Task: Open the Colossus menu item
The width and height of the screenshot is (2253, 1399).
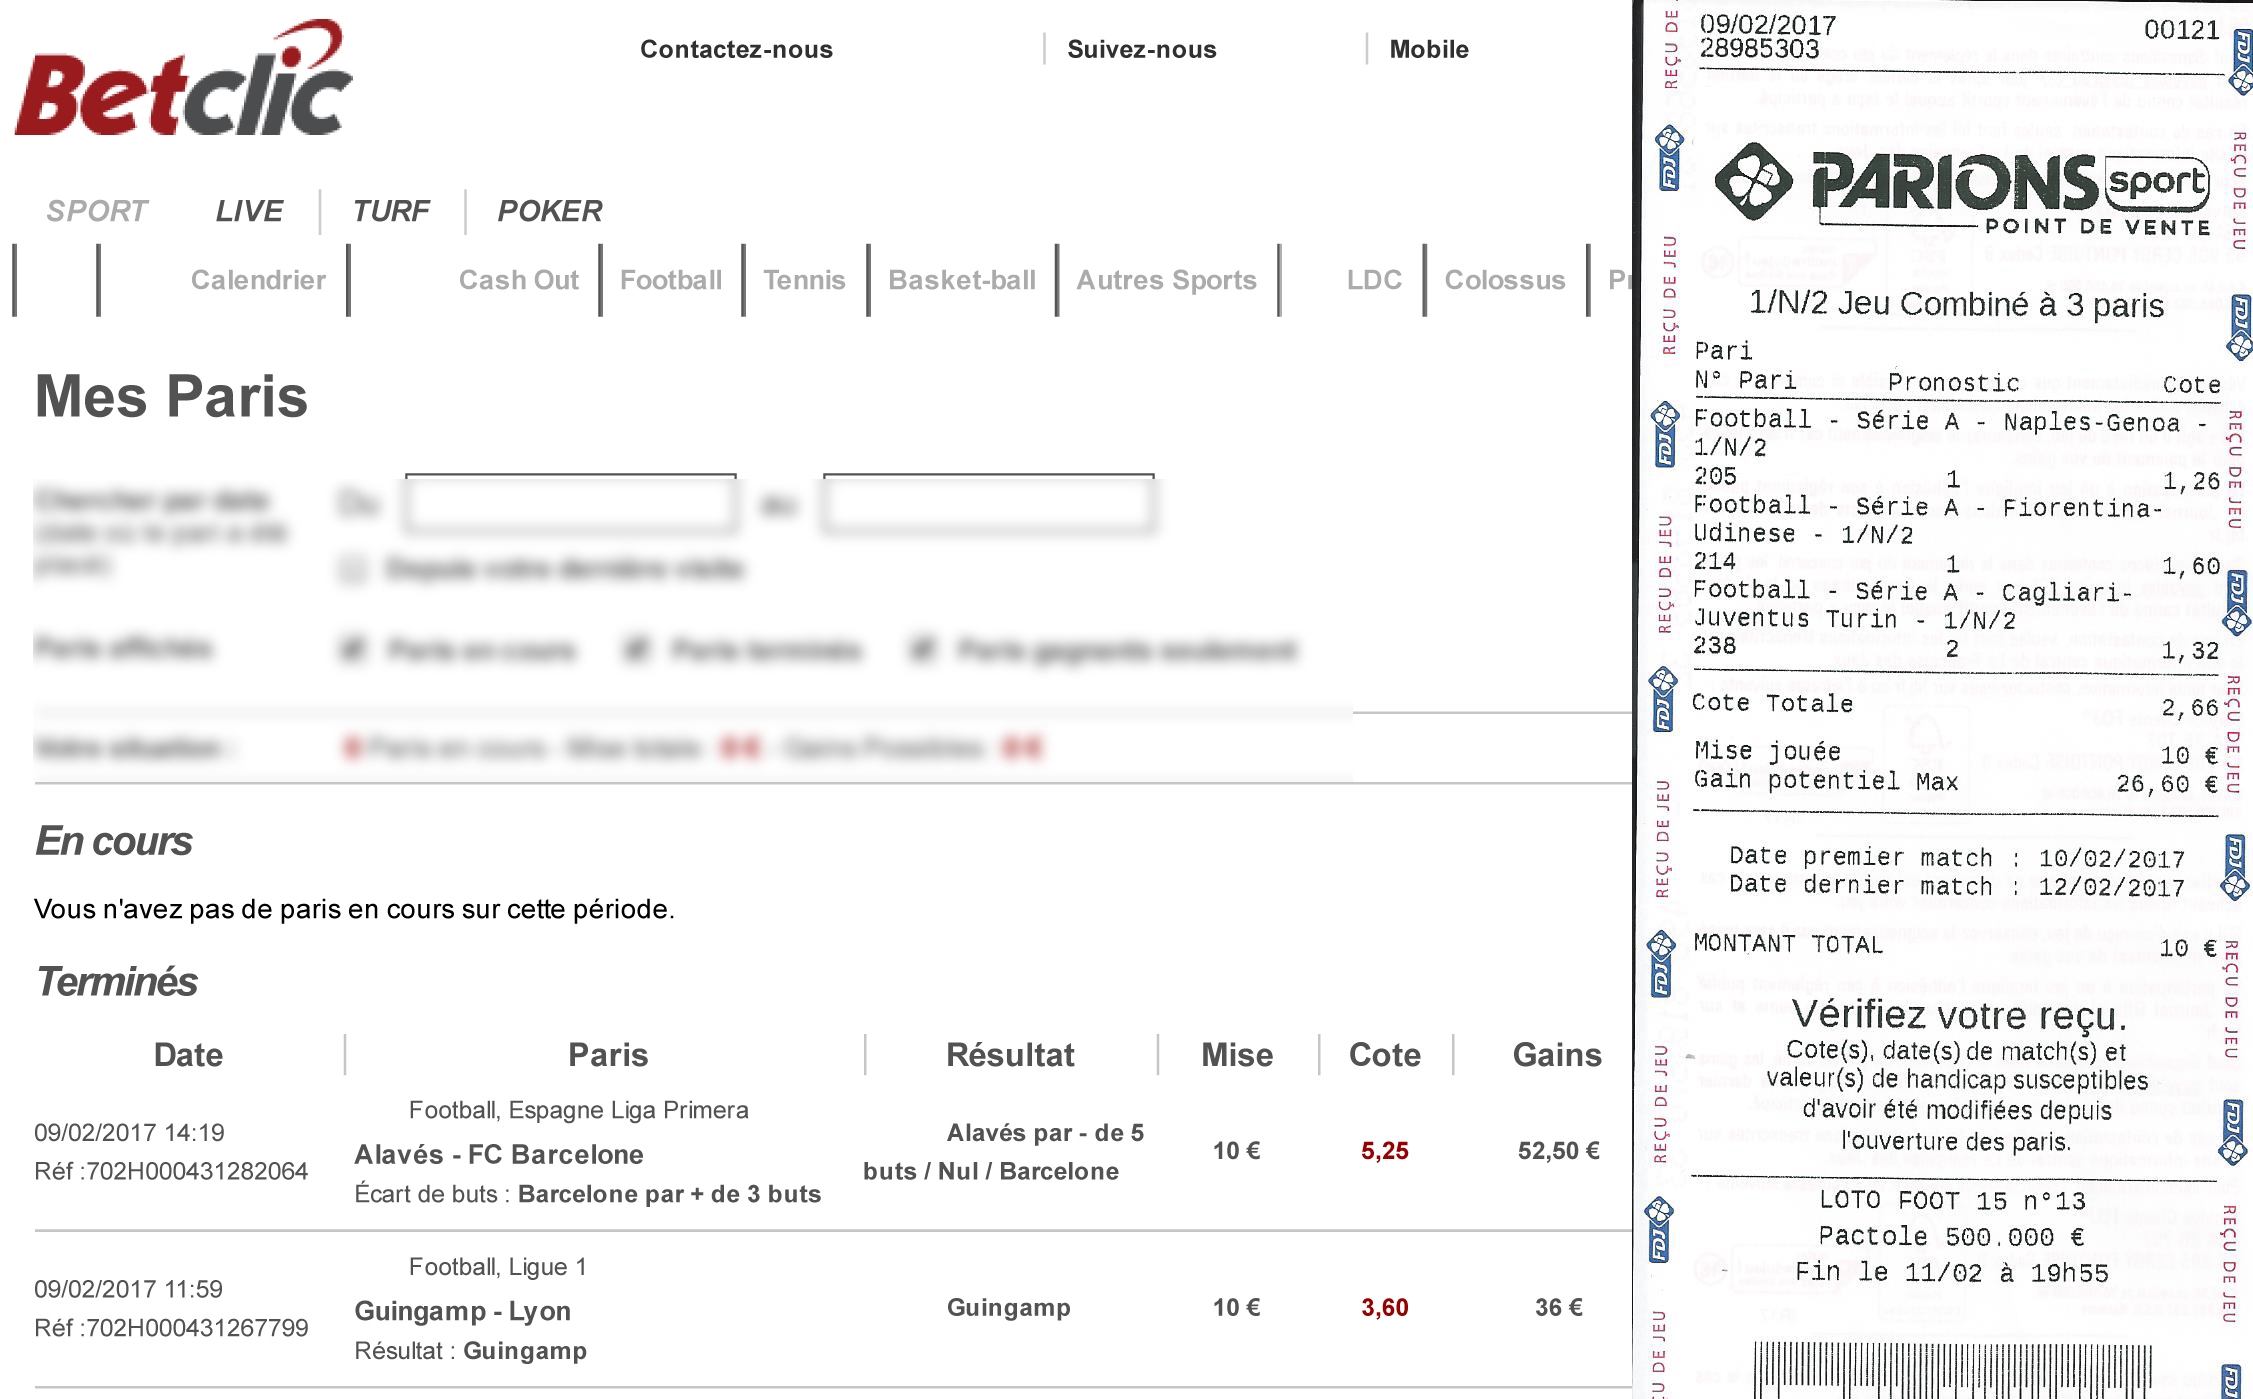Action: point(1504,280)
